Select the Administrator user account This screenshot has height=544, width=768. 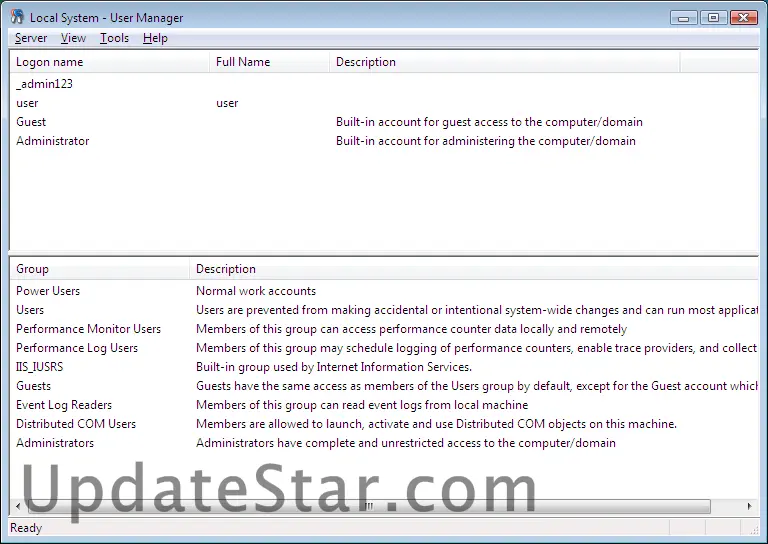tap(52, 141)
